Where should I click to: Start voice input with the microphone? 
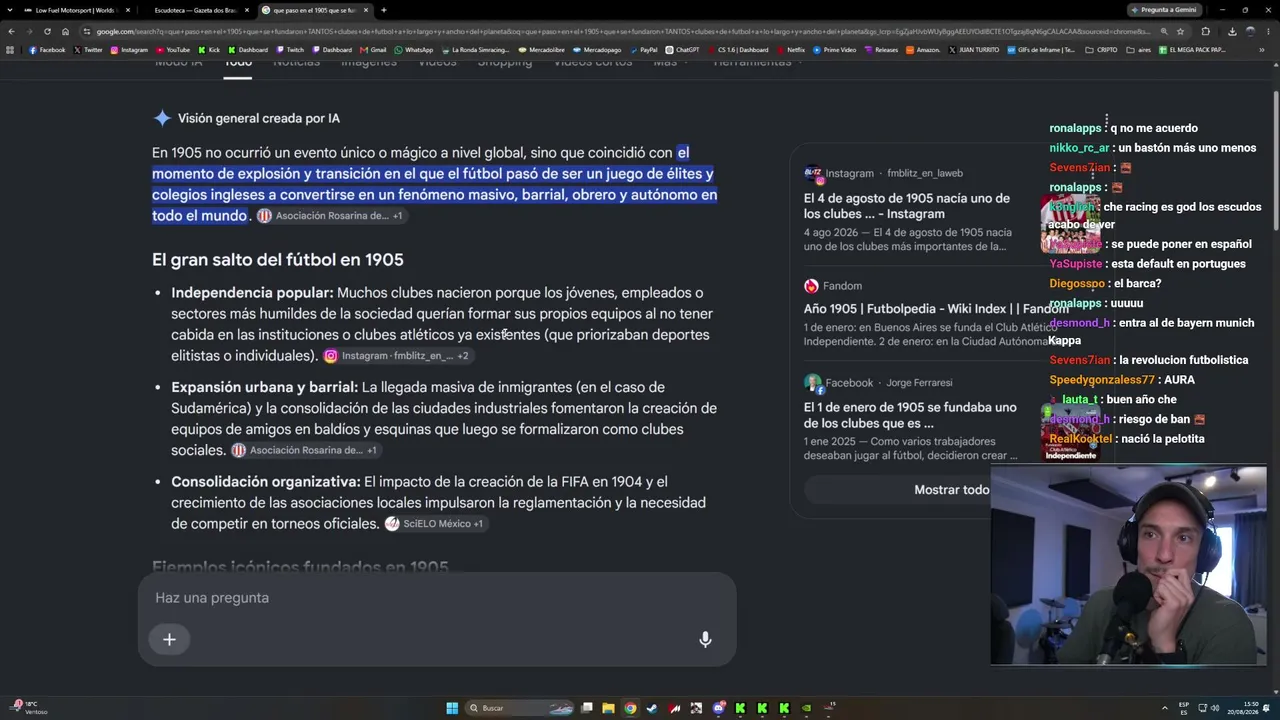click(x=705, y=640)
